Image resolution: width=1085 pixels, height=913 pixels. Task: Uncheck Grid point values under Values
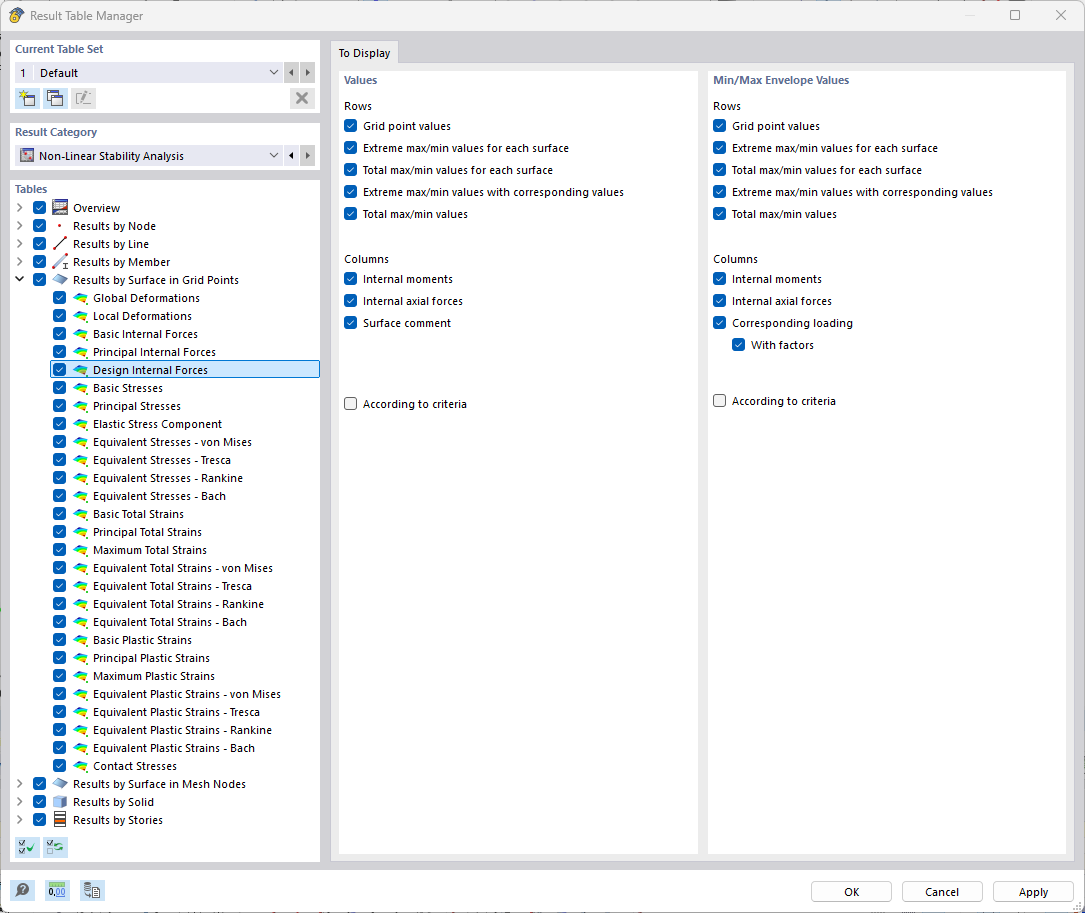click(x=350, y=126)
